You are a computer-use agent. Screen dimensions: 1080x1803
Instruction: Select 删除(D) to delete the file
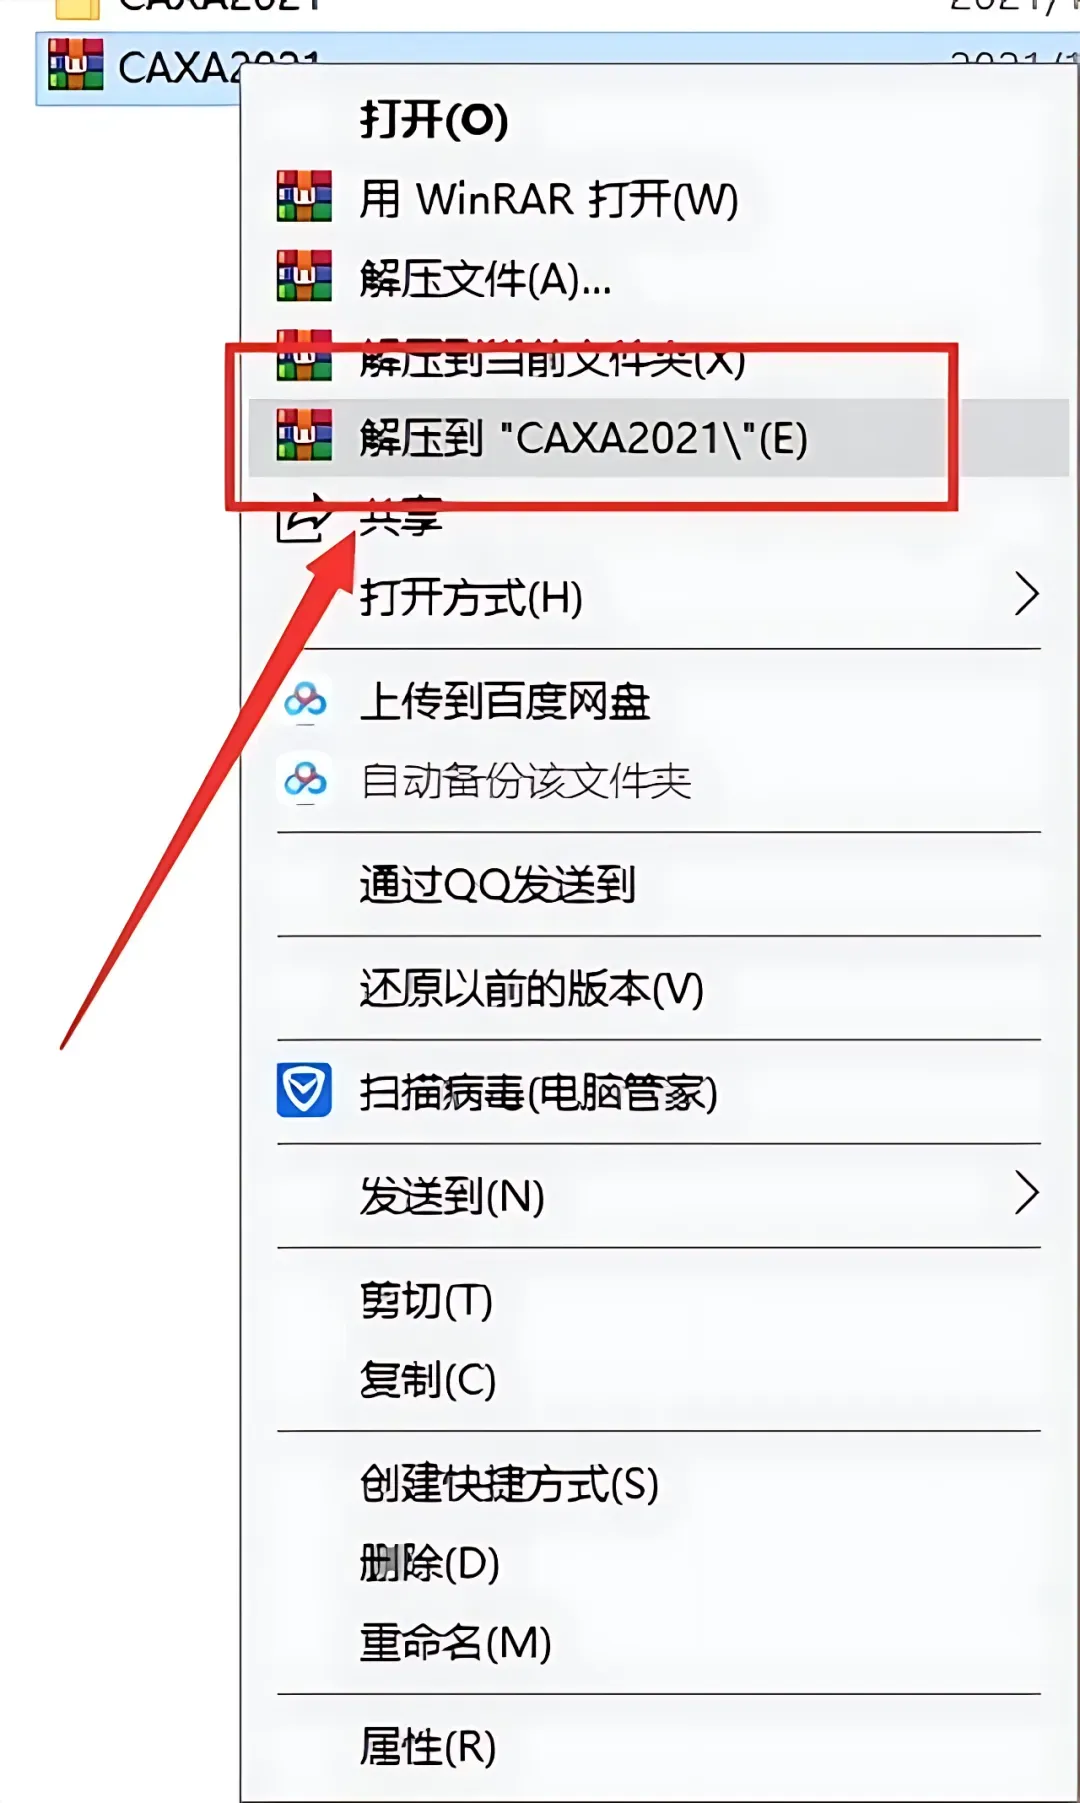coord(429,1562)
